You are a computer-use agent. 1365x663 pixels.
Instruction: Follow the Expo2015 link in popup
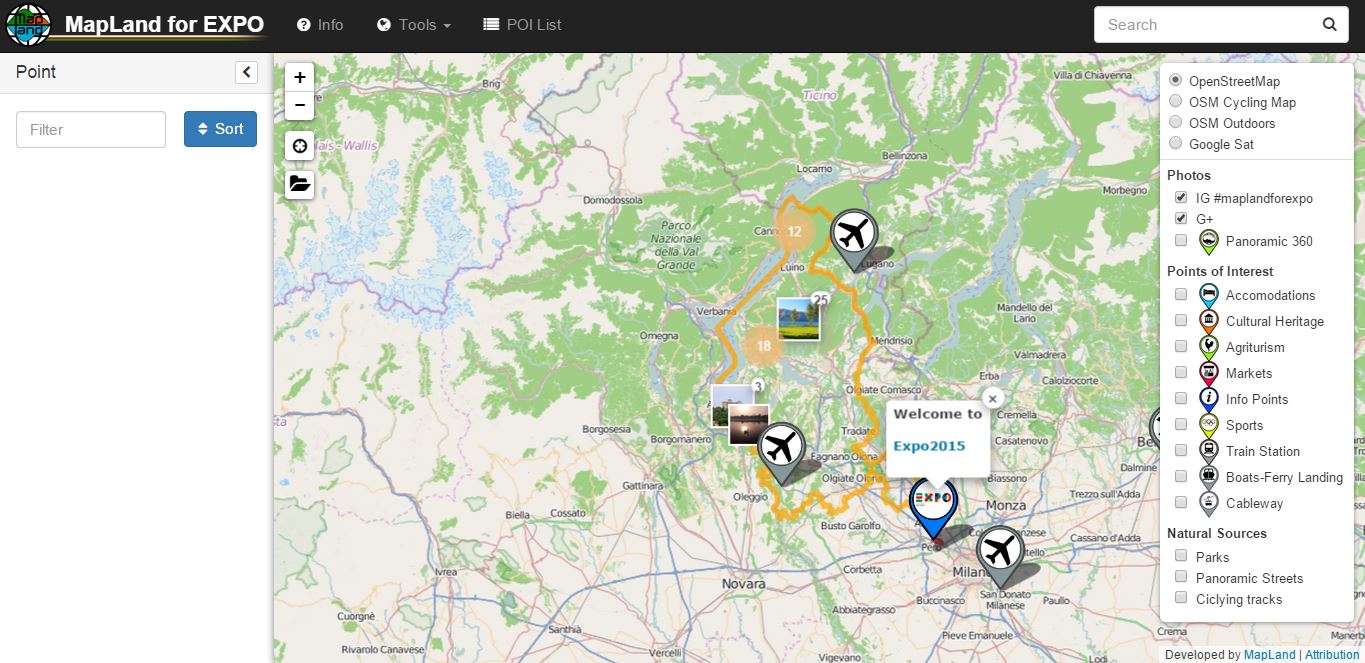tap(929, 445)
